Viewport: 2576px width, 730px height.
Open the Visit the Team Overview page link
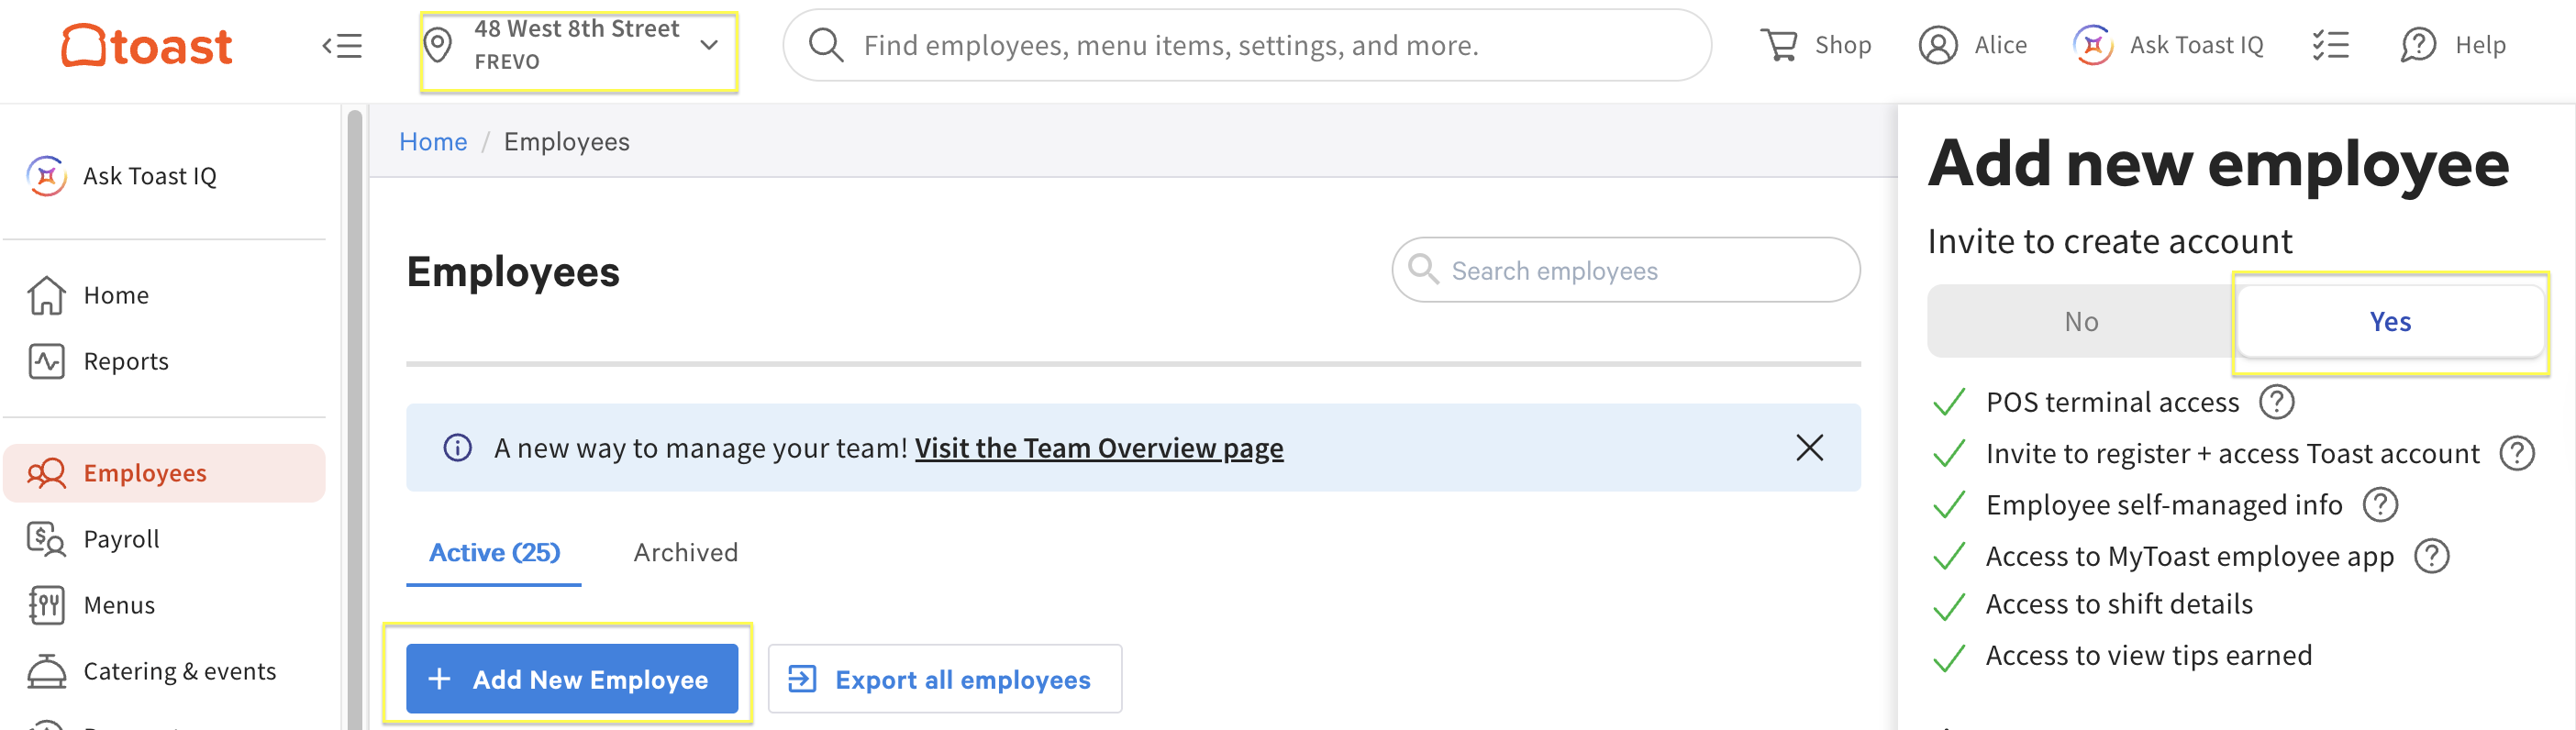[x=1099, y=448]
